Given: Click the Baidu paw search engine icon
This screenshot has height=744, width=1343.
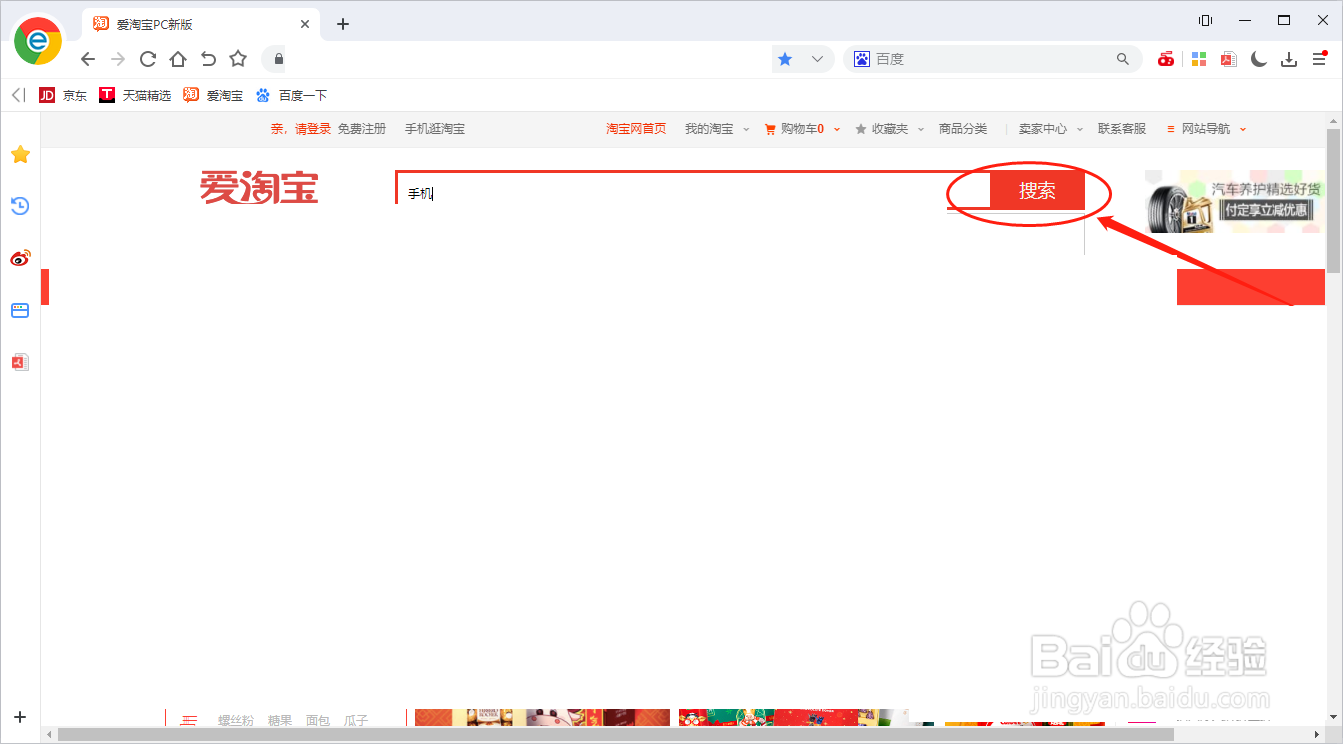Looking at the screenshot, I should tap(862, 59).
